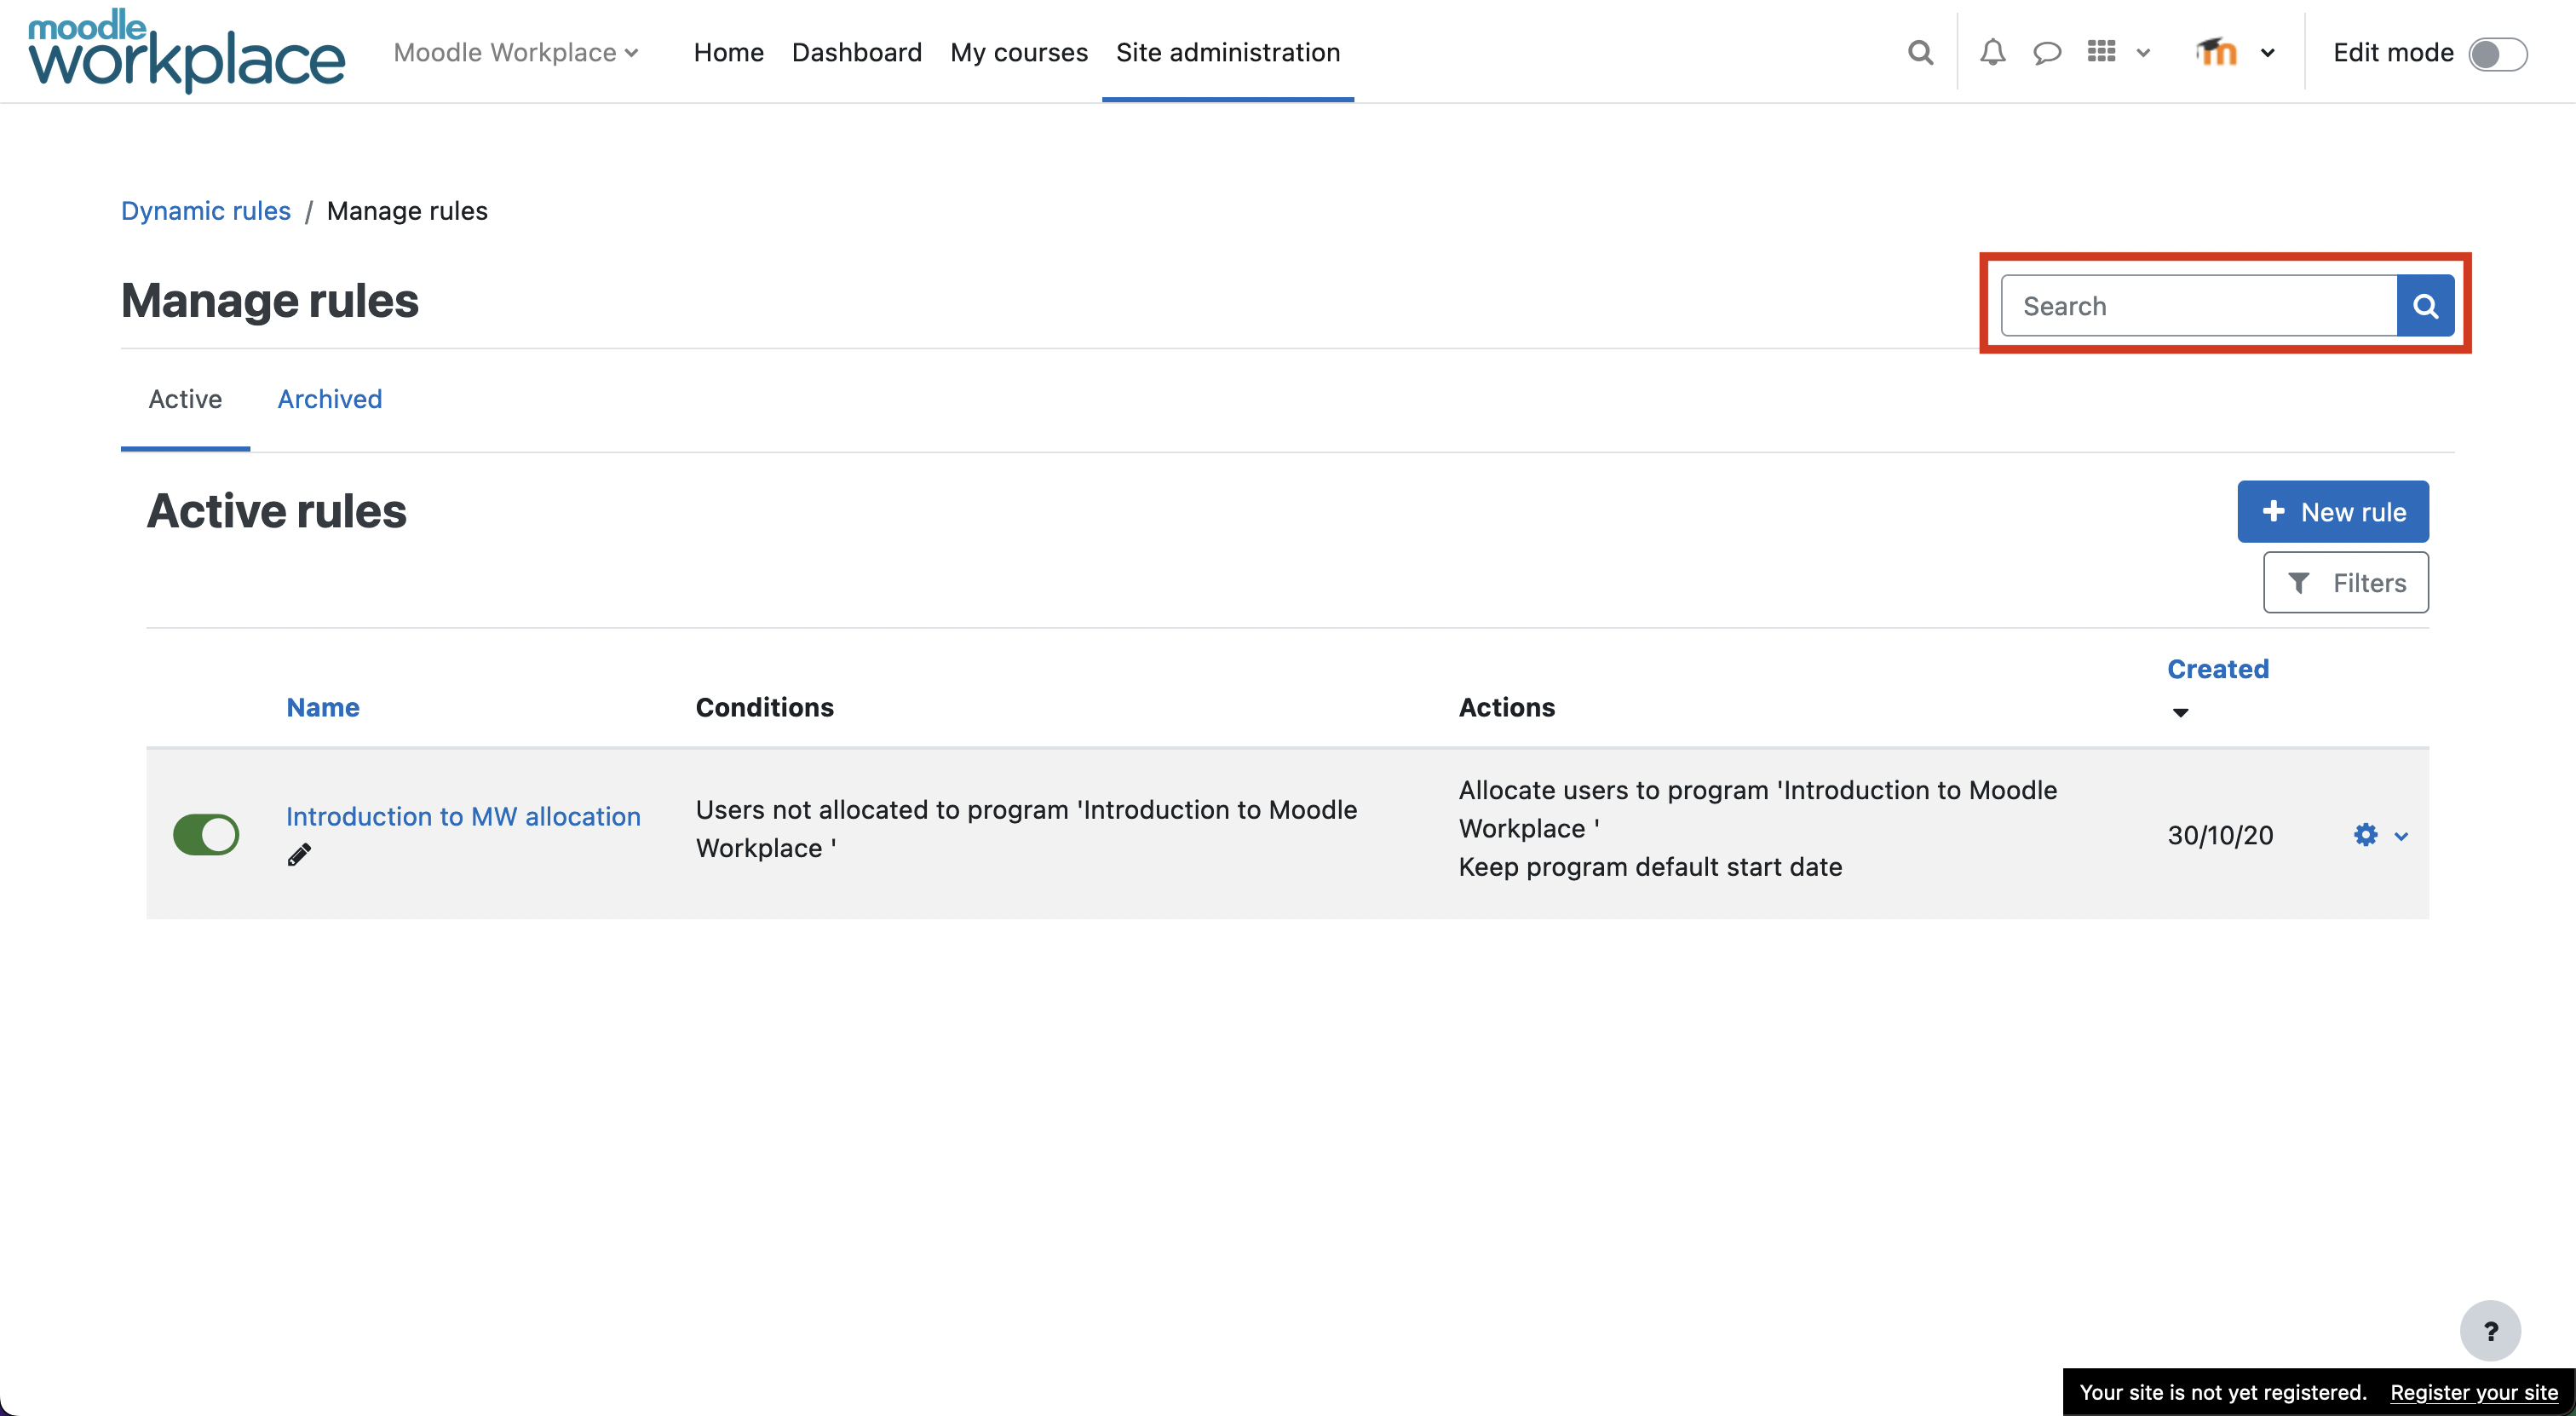The height and width of the screenshot is (1416, 2576).
Task: Open Dashboard in the navbar
Action: click(857, 52)
